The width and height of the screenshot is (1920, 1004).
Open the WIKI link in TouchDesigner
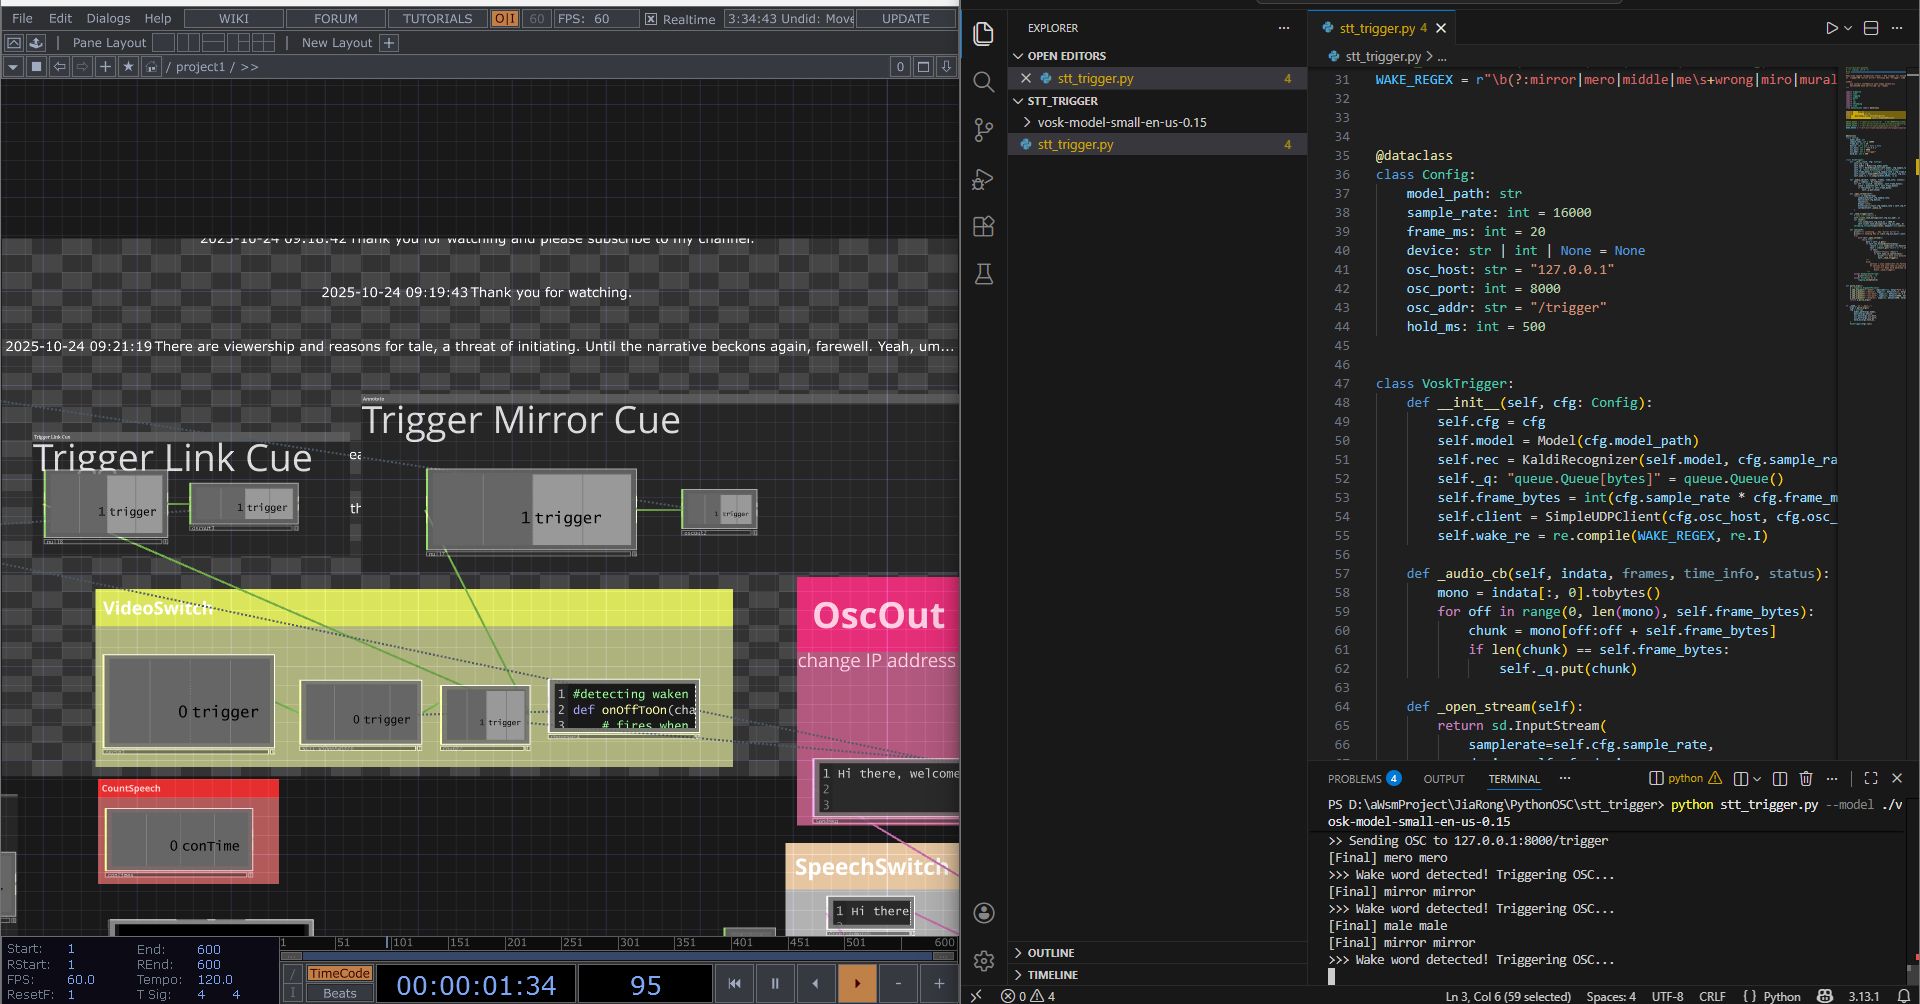tap(234, 18)
